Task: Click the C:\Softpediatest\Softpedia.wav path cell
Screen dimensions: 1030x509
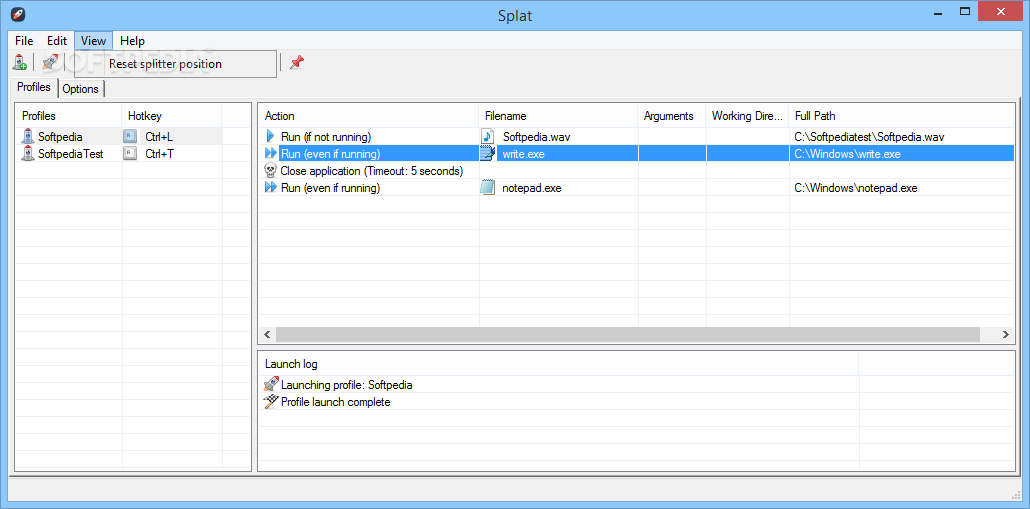Action: pos(901,137)
